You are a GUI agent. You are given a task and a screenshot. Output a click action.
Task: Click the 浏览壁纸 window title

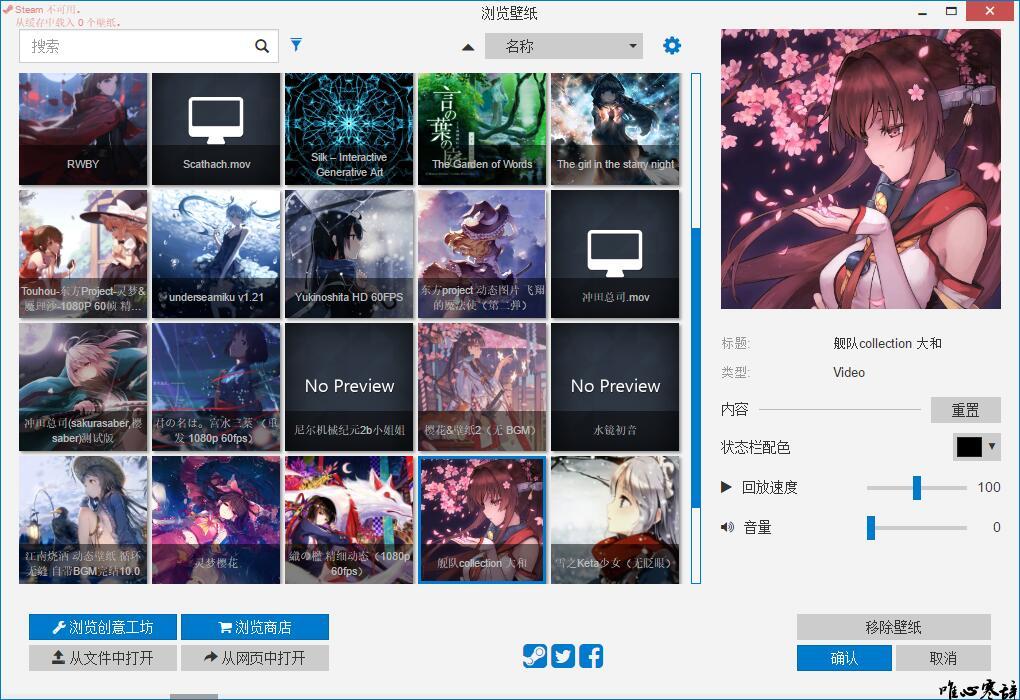[x=509, y=13]
